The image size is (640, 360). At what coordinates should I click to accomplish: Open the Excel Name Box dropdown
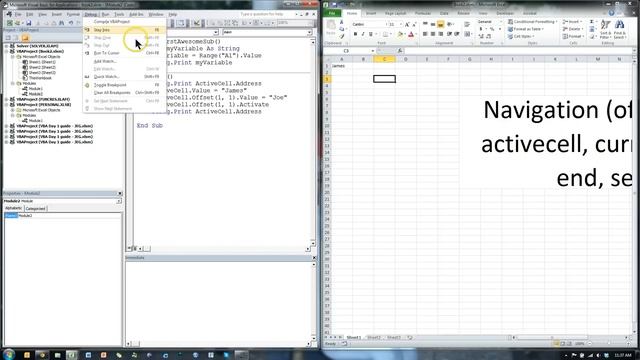click(373, 51)
